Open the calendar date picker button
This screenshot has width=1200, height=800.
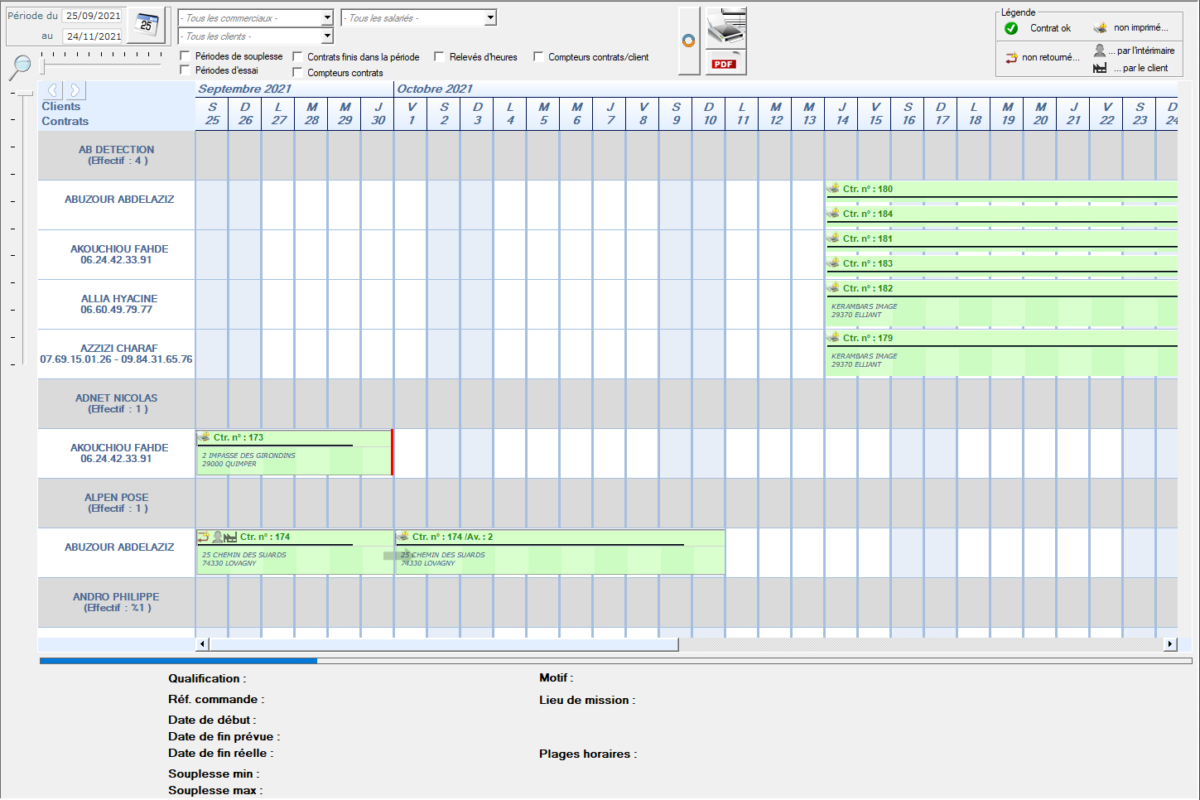pyautogui.click(x=146, y=26)
